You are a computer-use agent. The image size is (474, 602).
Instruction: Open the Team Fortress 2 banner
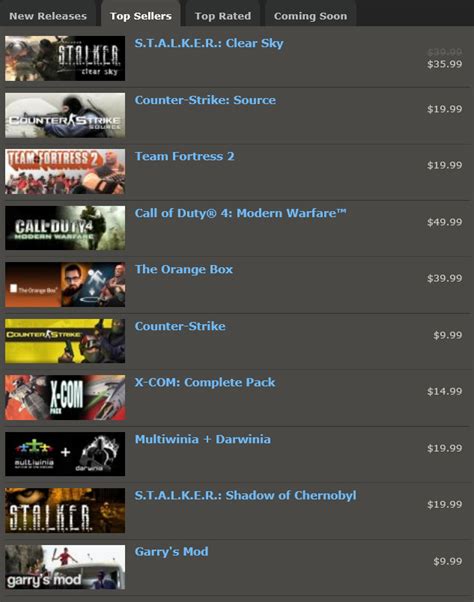point(65,171)
